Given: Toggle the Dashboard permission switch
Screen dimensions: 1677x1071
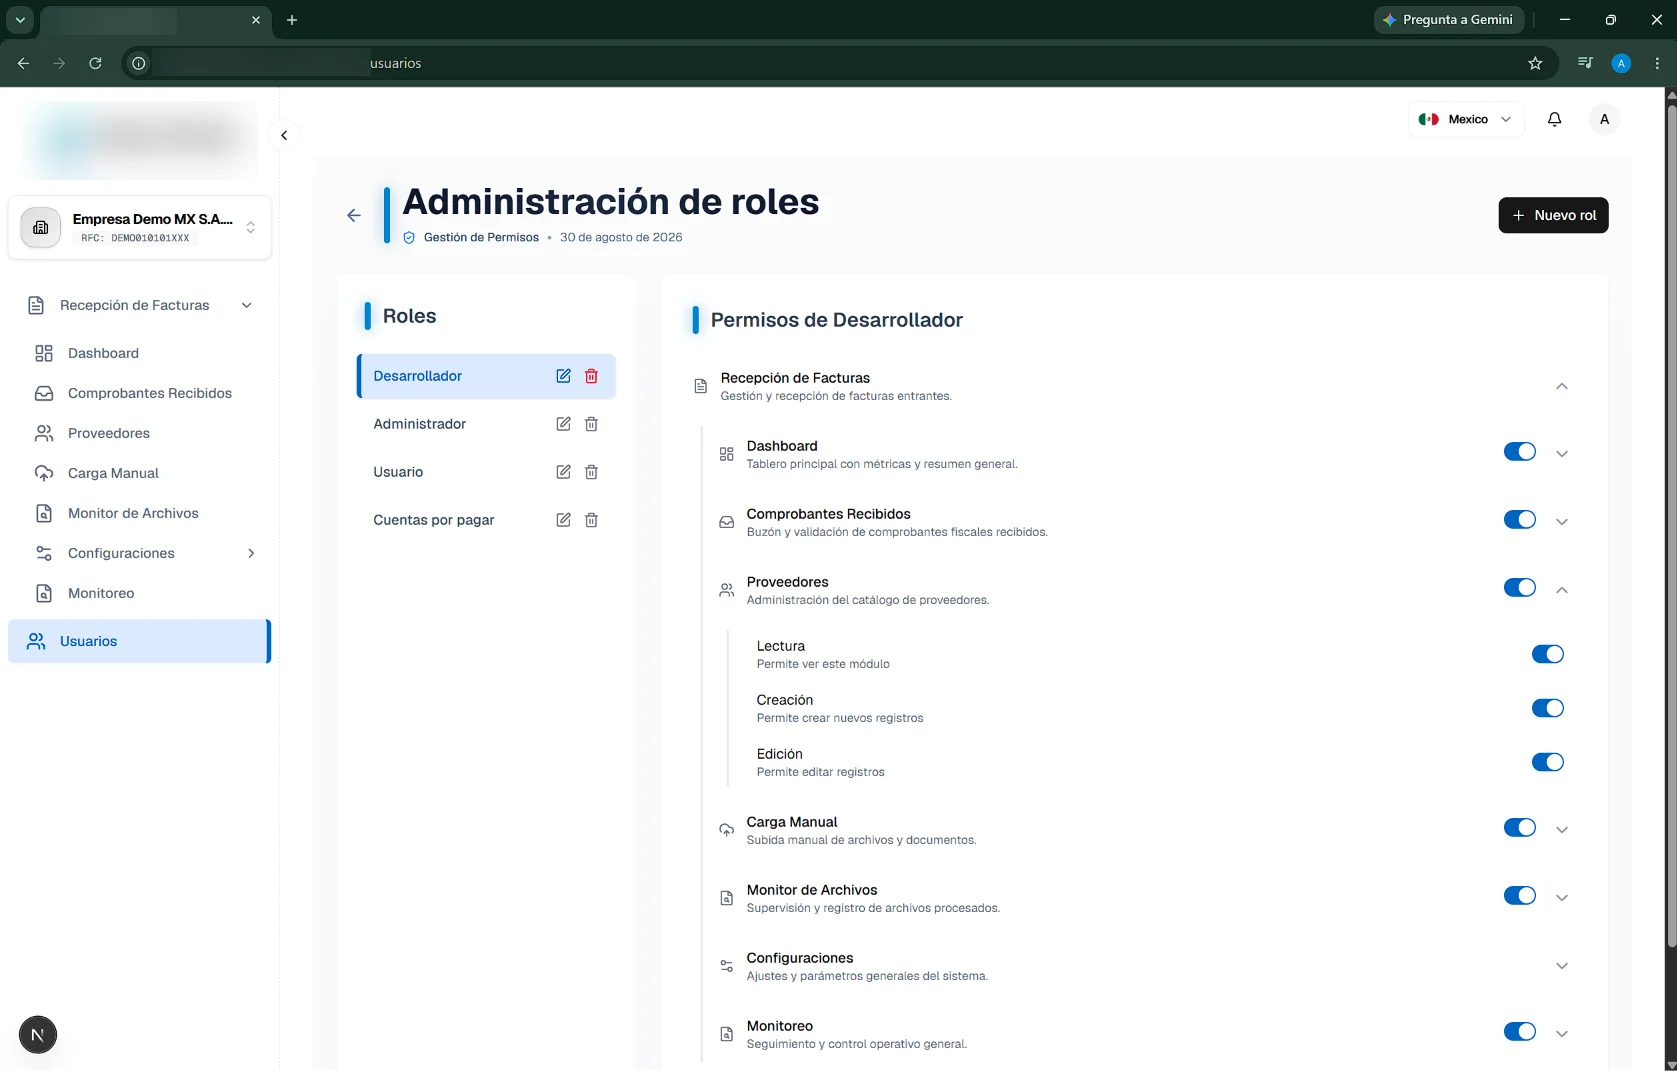Looking at the screenshot, I should click(x=1519, y=452).
